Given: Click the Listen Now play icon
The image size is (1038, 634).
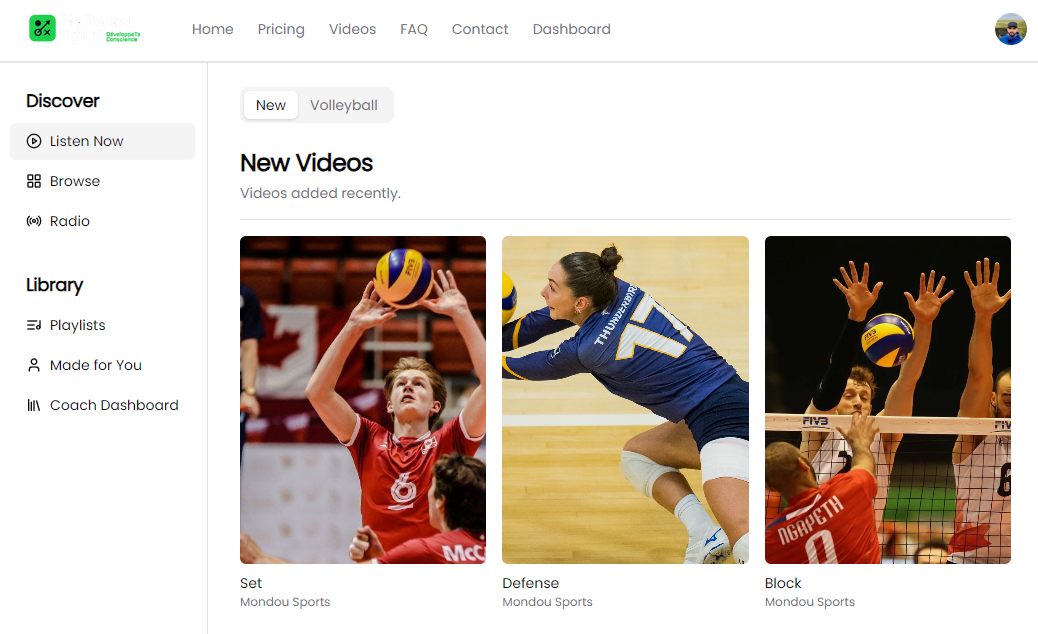Looking at the screenshot, I should 34,141.
